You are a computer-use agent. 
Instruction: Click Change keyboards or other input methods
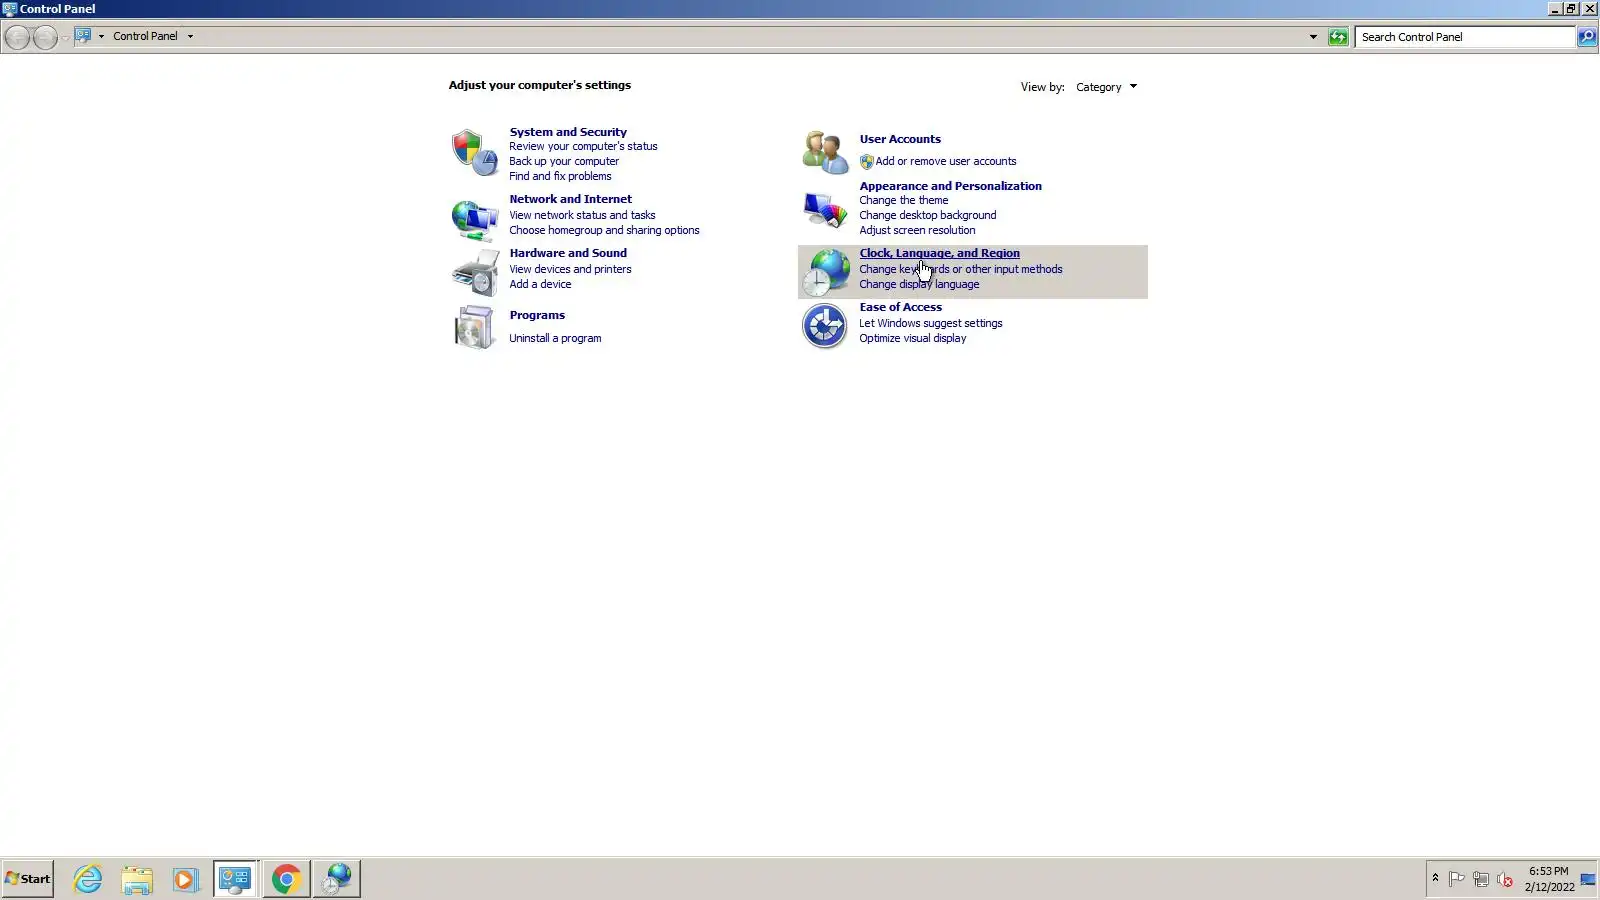961,269
